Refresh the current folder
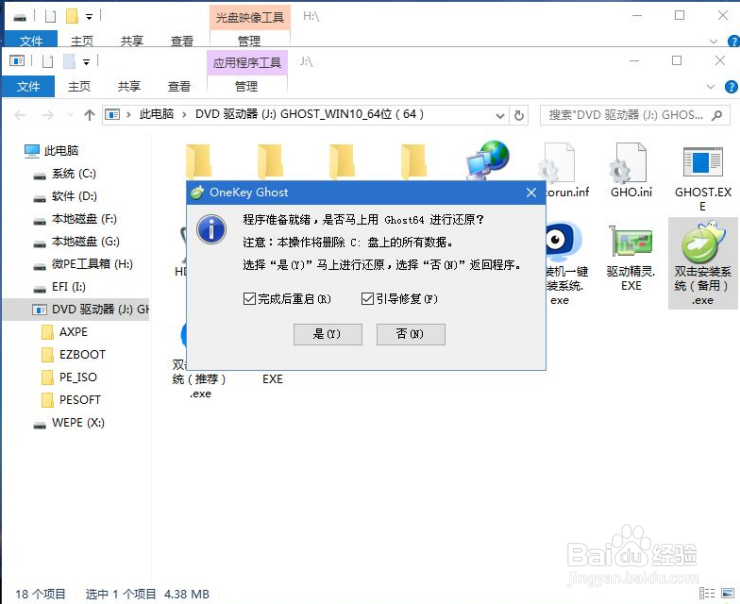The width and height of the screenshot is (740, 604). click(519, 115)
